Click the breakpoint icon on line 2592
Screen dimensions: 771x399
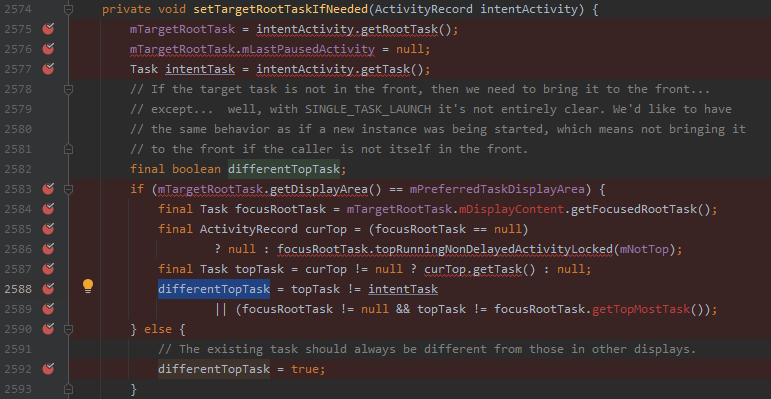(x=48, y=368)
